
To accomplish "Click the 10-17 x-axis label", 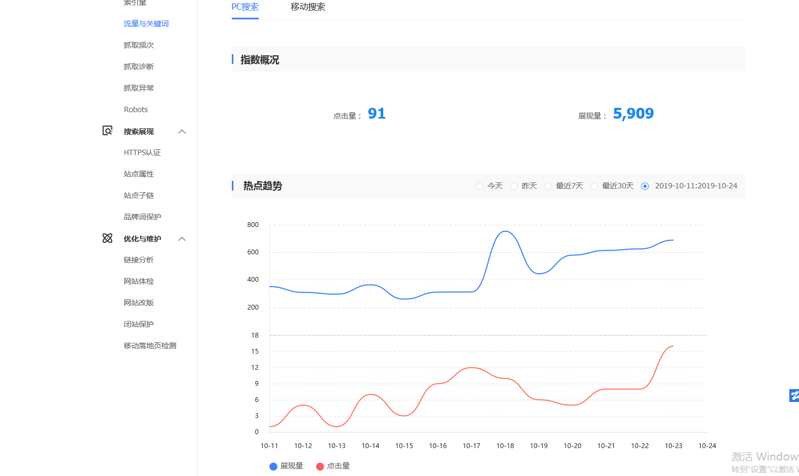I will [x=471, y=445].
